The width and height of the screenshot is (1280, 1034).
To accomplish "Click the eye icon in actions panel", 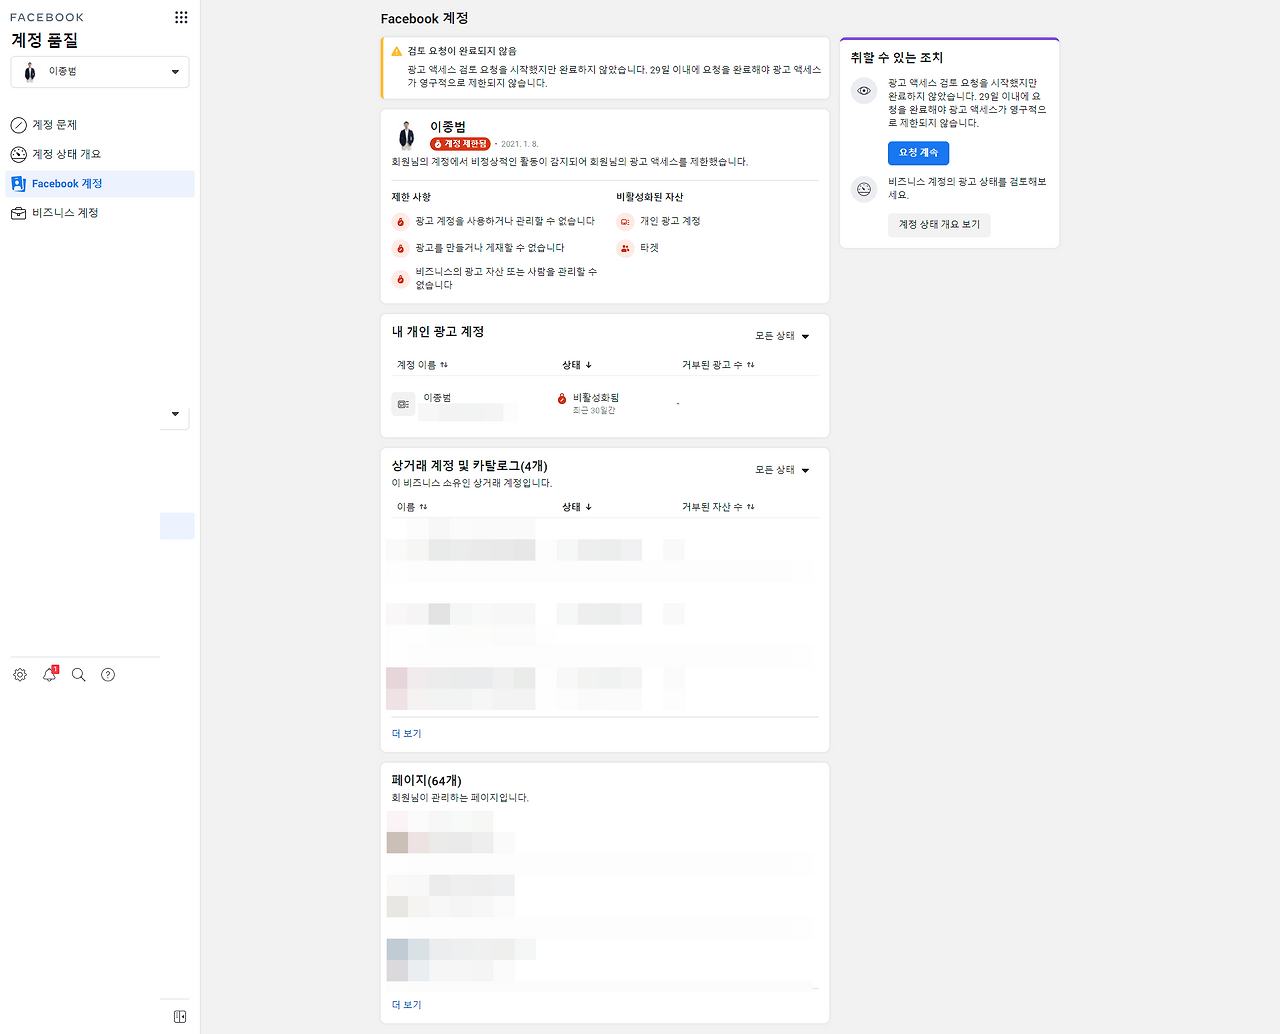I will click(x=864, y=91).
